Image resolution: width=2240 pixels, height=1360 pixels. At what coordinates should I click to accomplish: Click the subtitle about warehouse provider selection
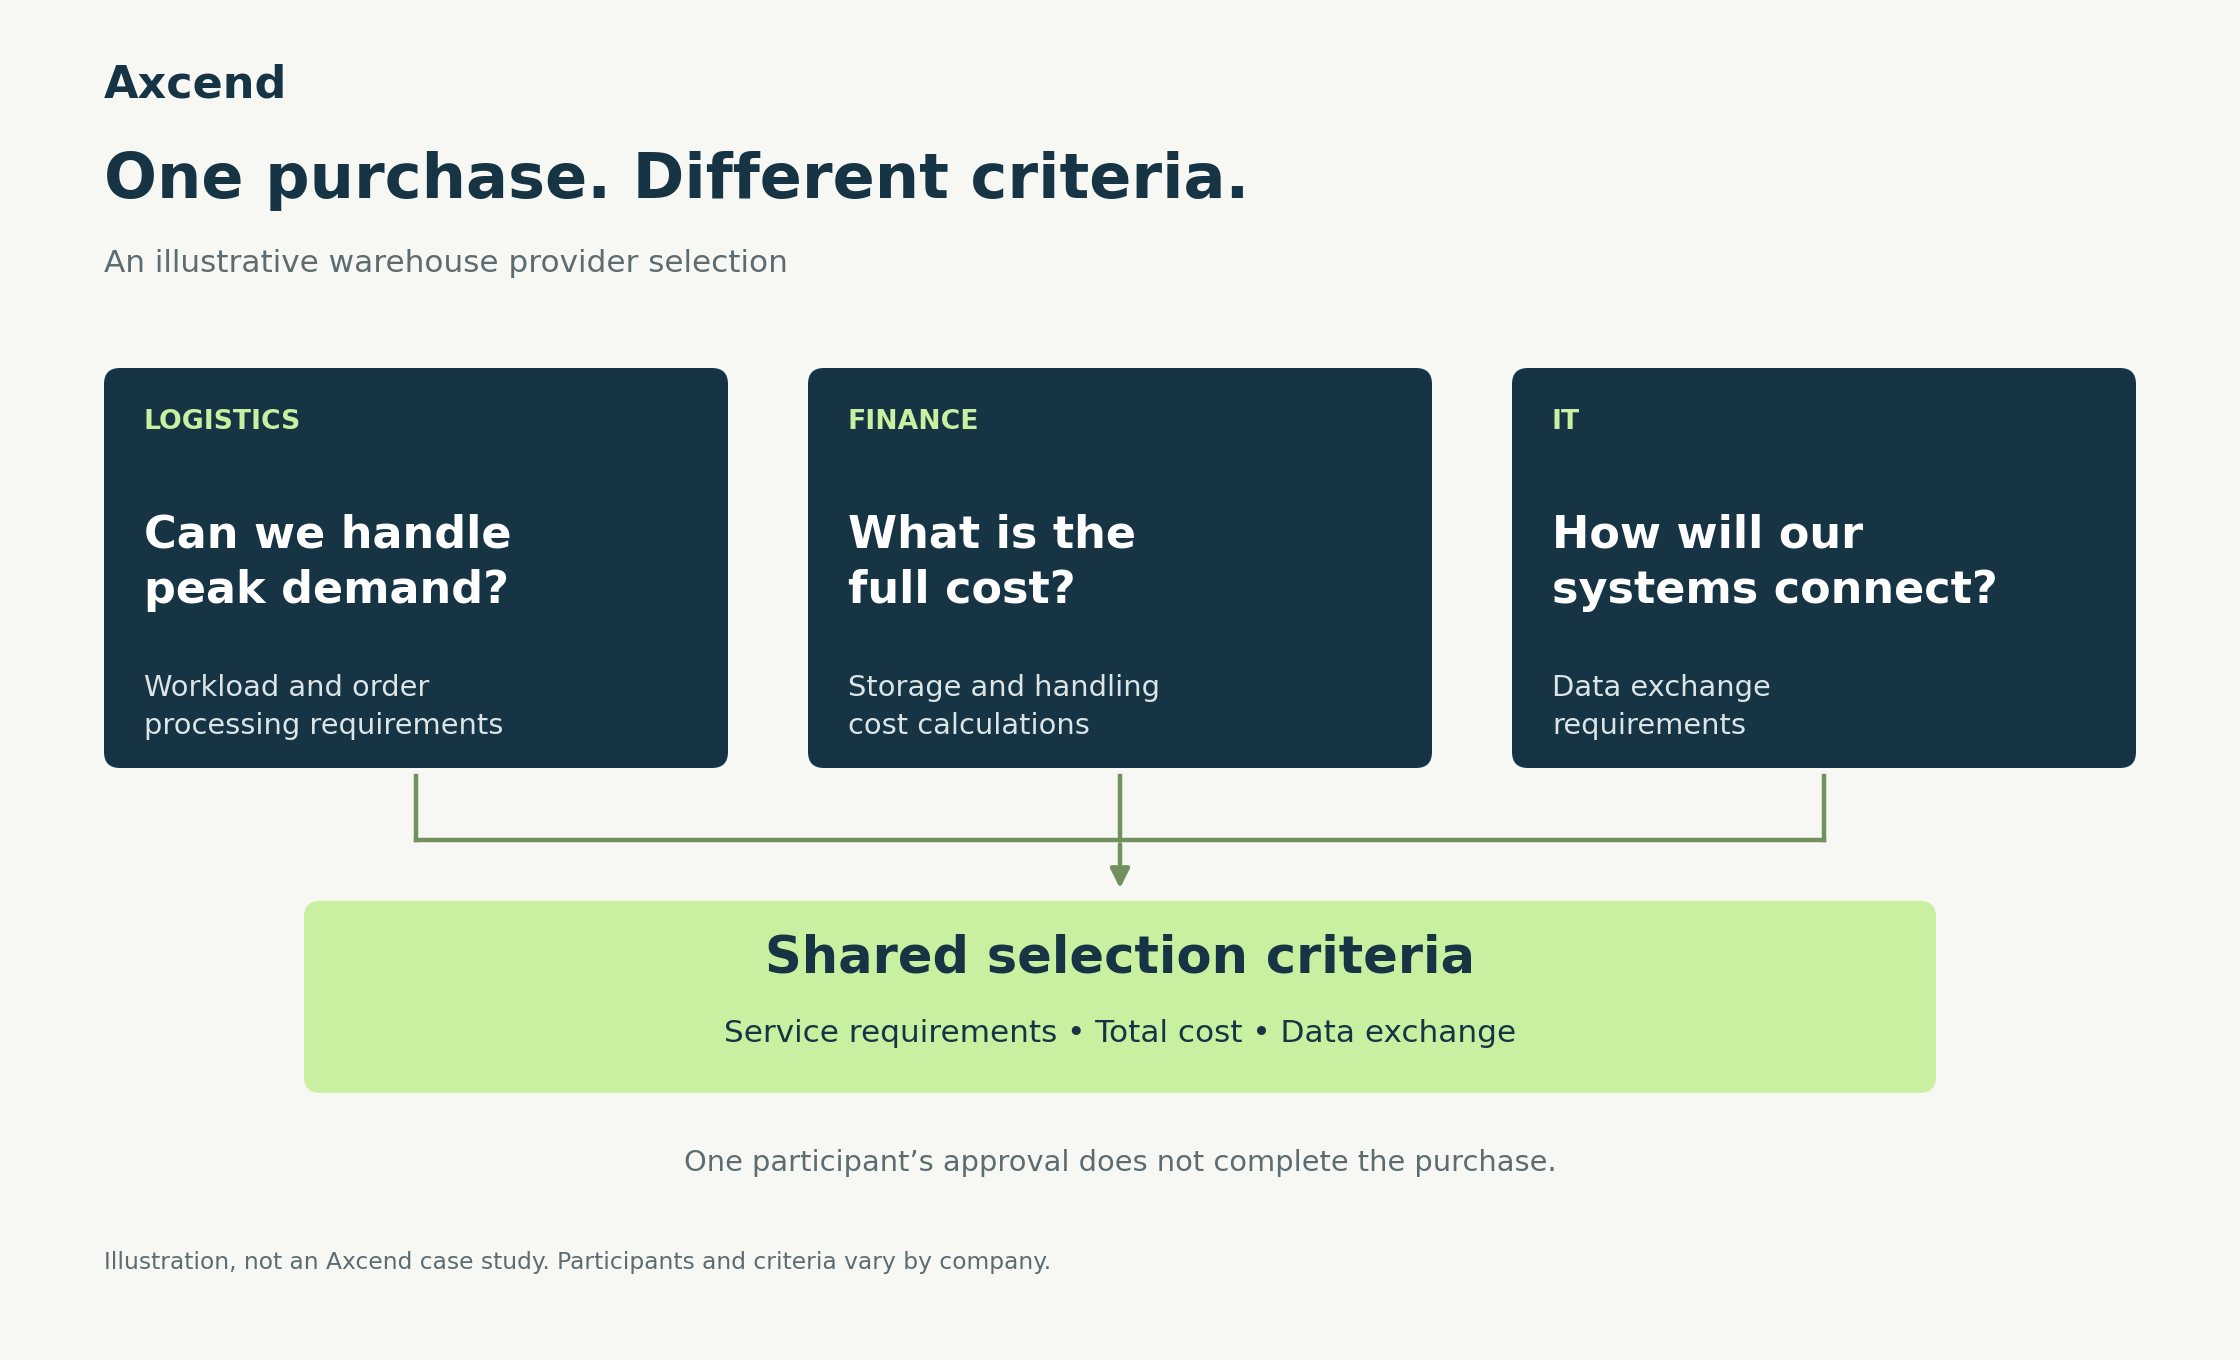click(446, 262)
